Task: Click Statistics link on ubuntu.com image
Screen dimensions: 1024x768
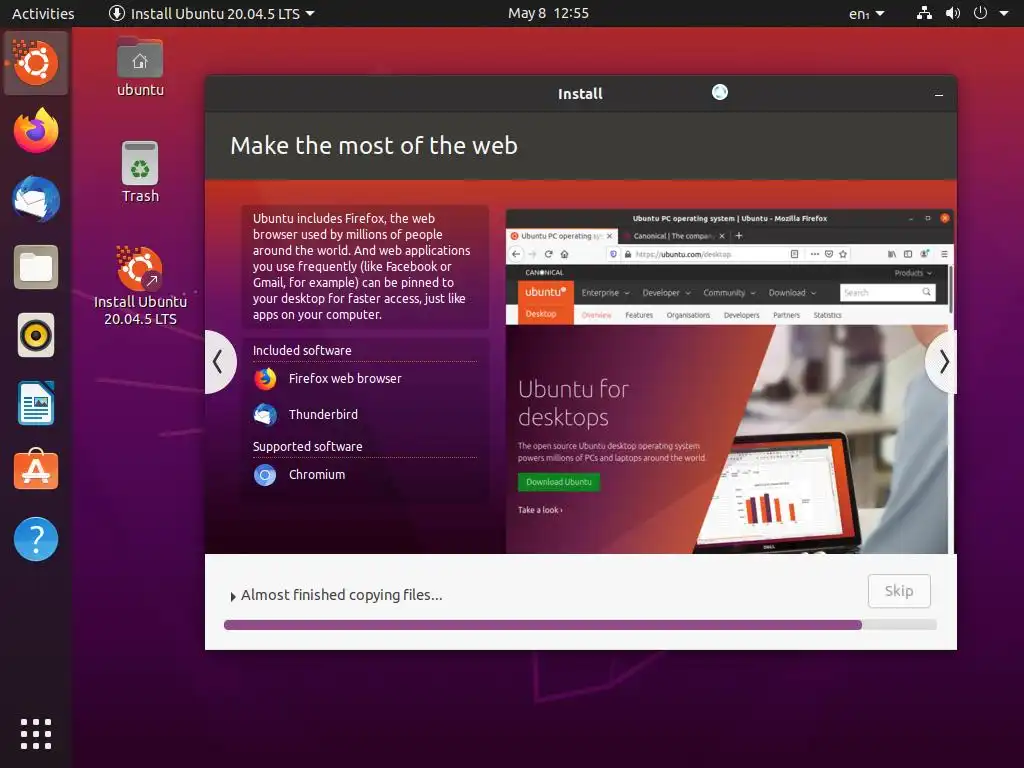Action: point(827,315)
